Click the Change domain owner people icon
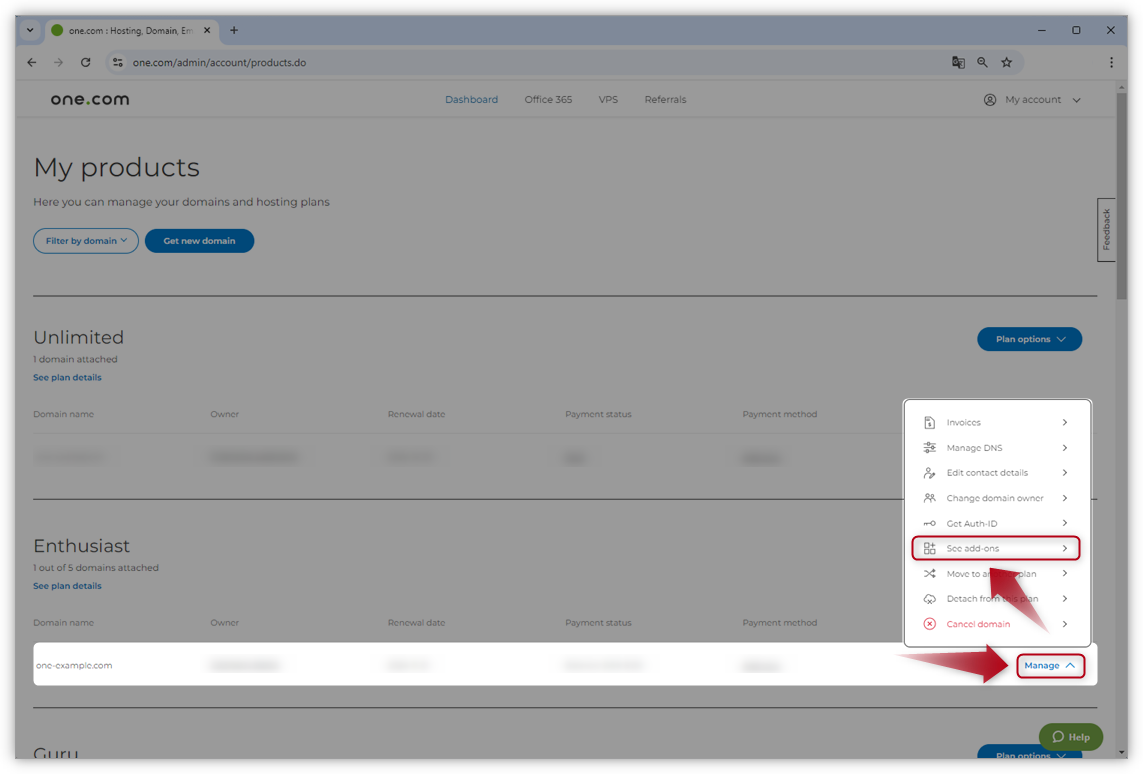This screenshot has height=774, width=1143. [929, 498]
